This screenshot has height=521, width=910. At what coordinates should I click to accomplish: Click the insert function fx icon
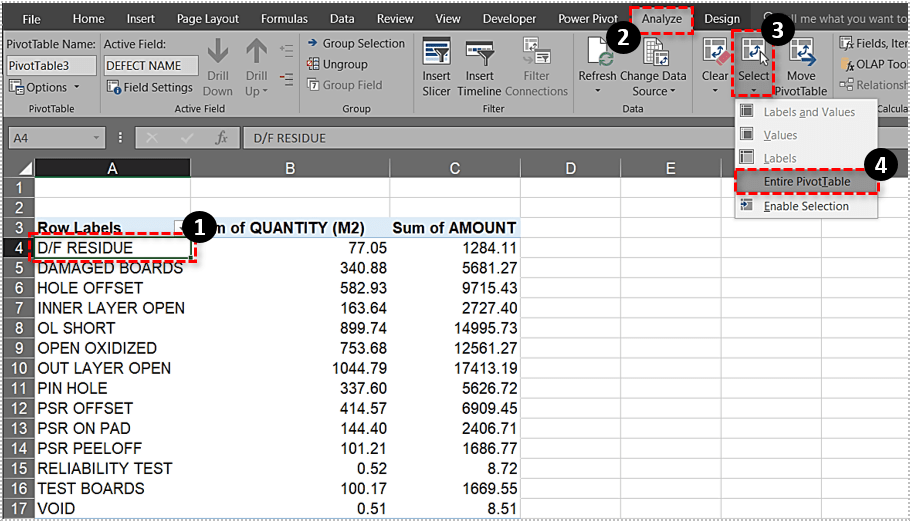pyautogui.click(x=222, y=138)
